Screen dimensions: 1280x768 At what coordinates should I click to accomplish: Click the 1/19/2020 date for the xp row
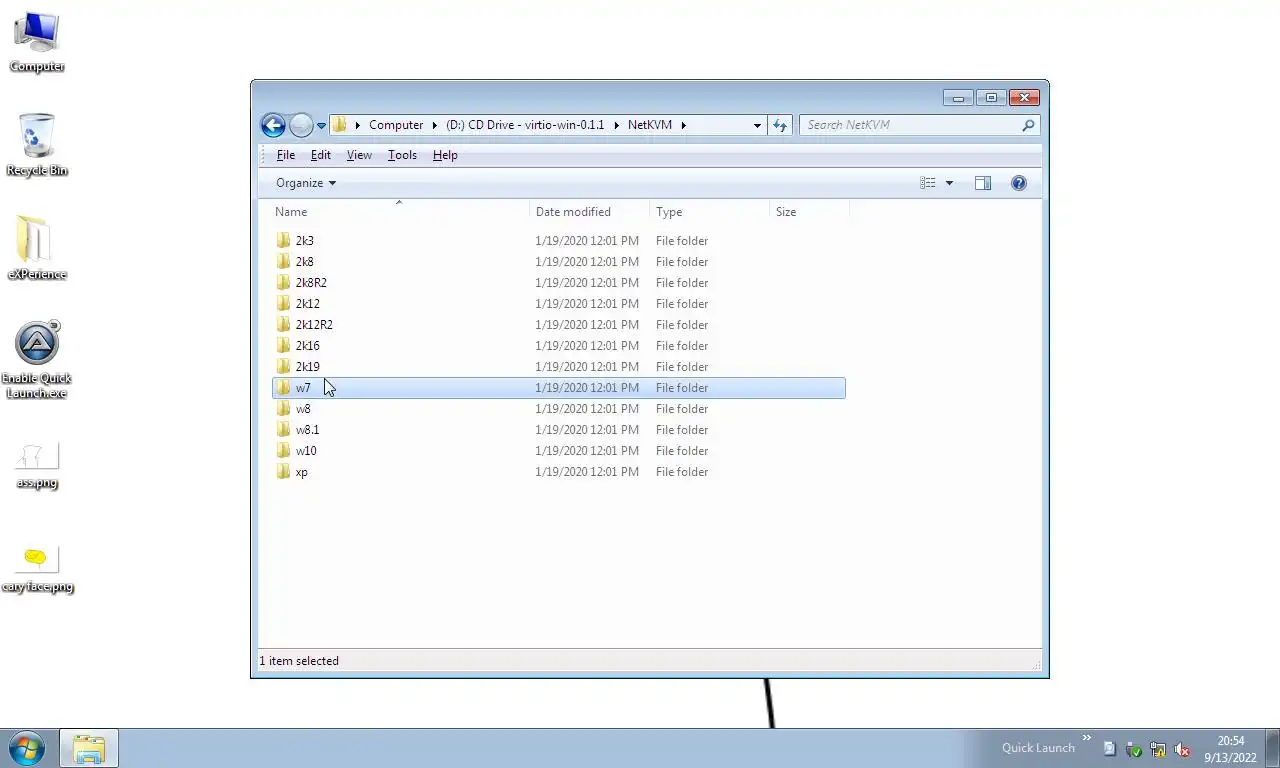[587, 472]
